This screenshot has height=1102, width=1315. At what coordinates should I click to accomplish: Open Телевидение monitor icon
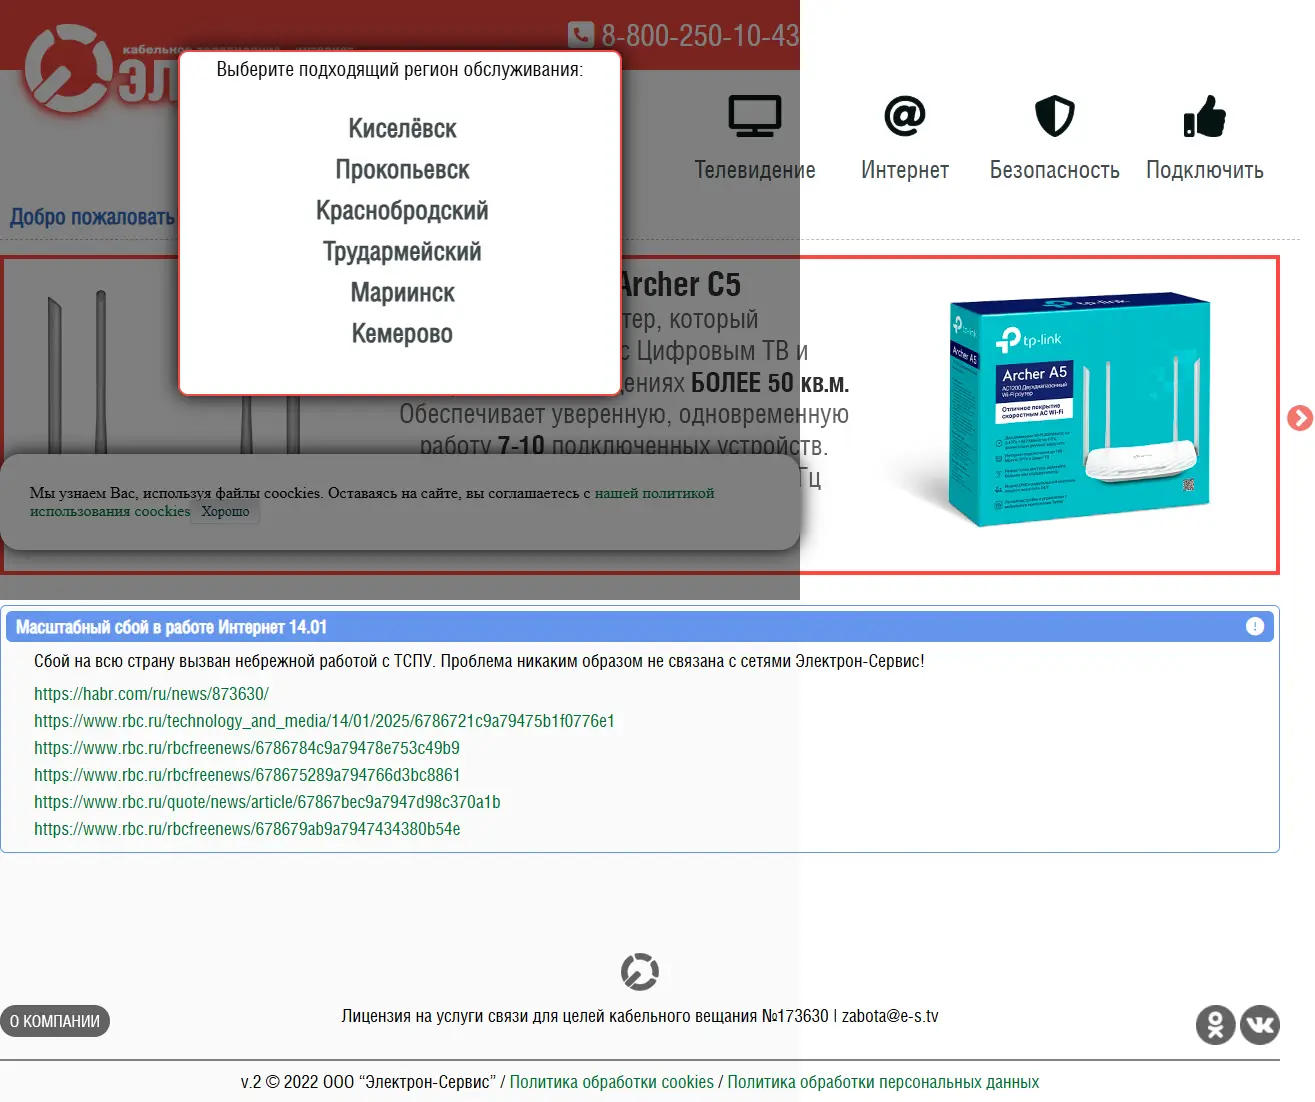[755, 116]
